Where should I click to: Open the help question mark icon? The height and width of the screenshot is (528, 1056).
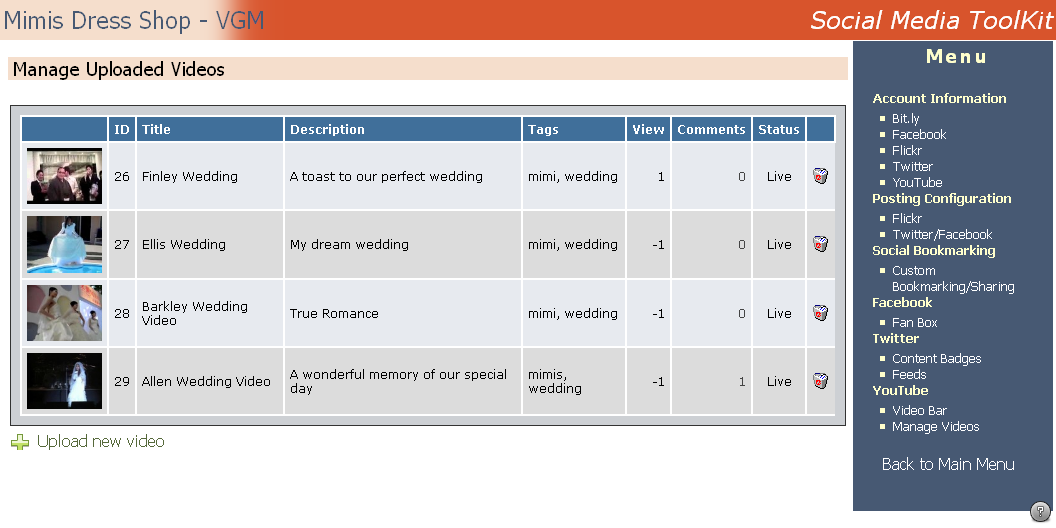[1039, 511]
